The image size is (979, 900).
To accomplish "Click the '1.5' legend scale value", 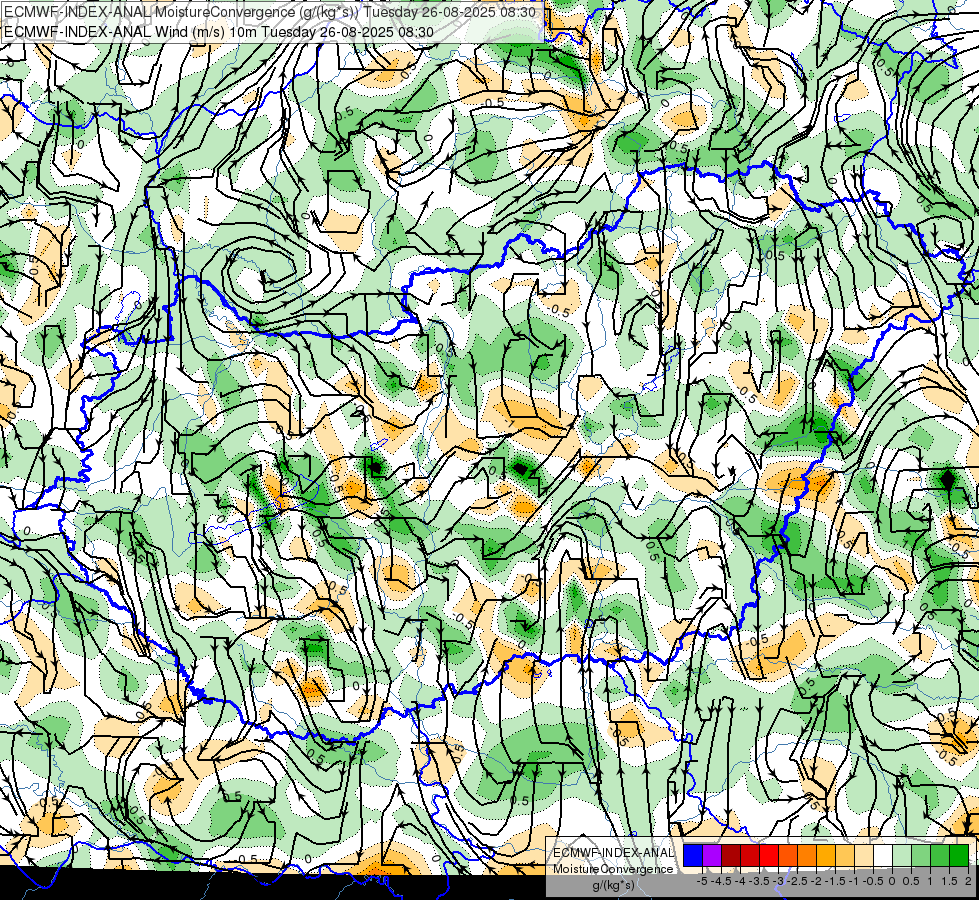I will click(x=950, y=881).
